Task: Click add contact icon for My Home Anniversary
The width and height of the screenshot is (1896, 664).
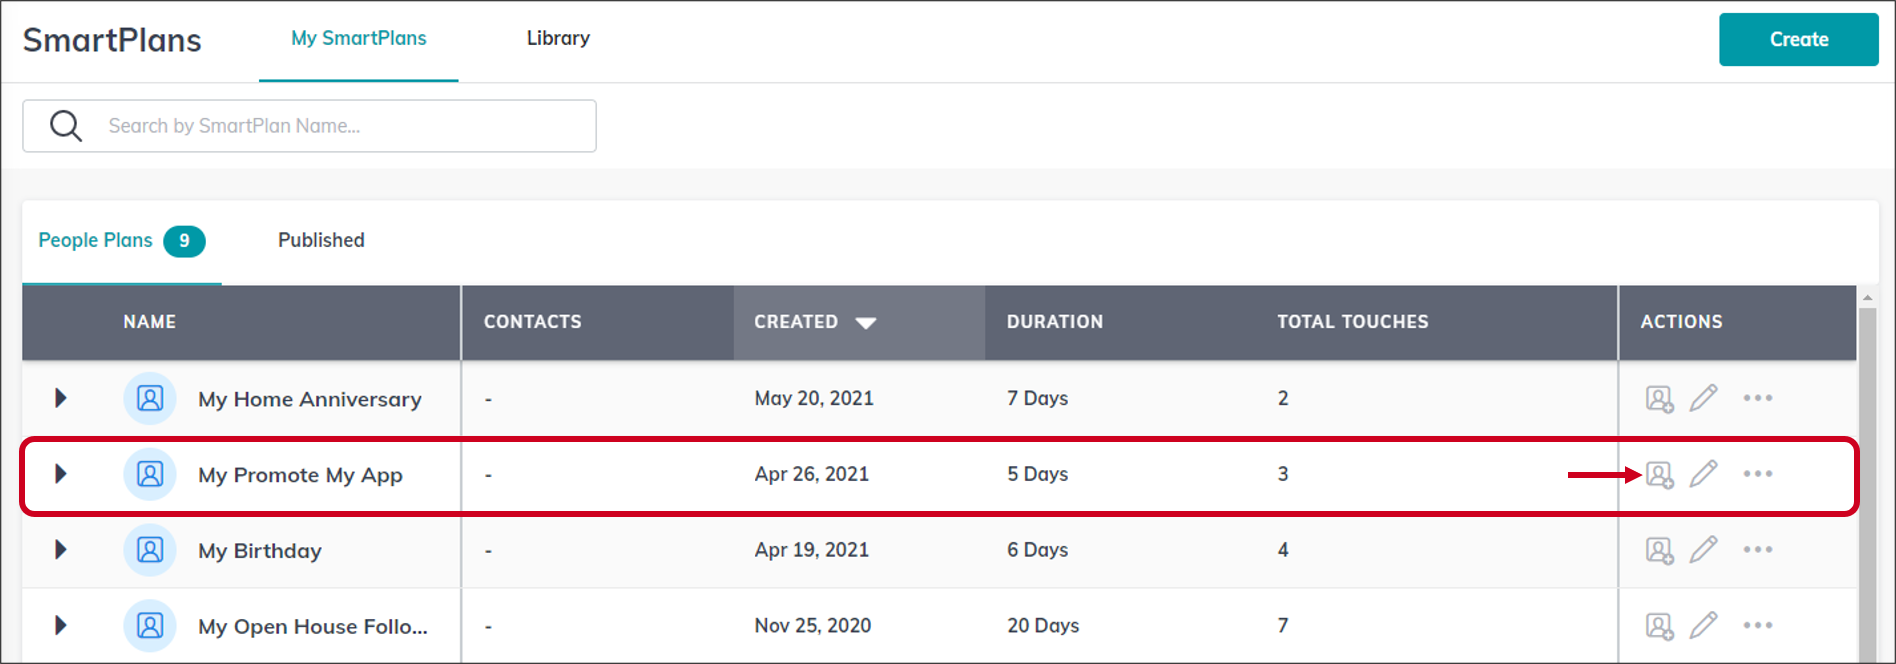Action: tap(1659, 399)
